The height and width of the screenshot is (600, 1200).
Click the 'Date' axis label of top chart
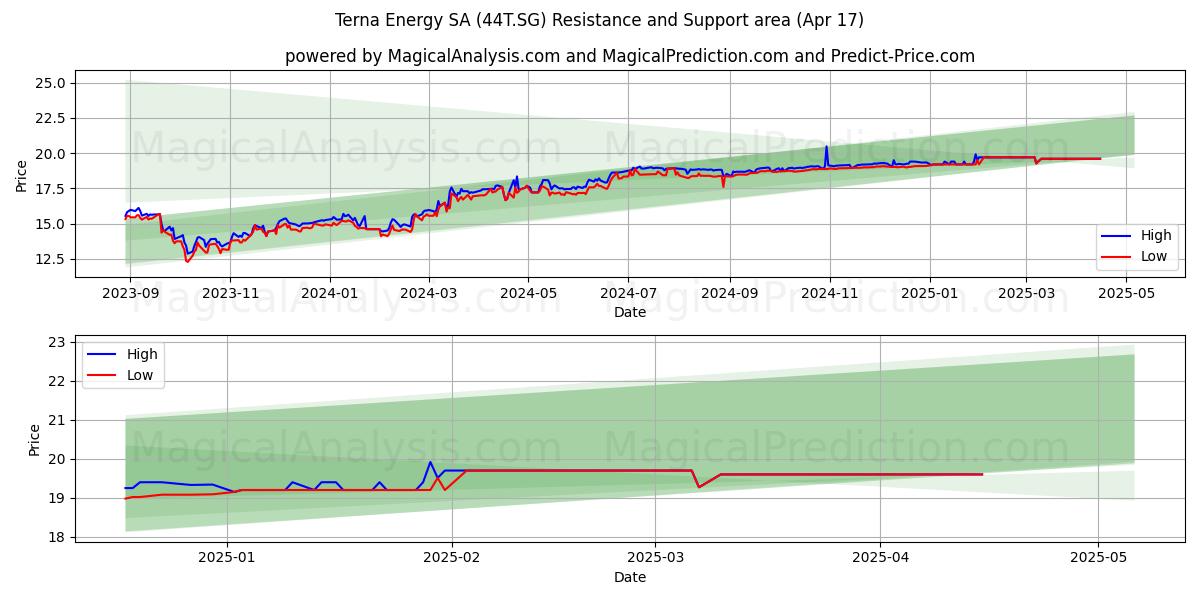click(630, 312)
